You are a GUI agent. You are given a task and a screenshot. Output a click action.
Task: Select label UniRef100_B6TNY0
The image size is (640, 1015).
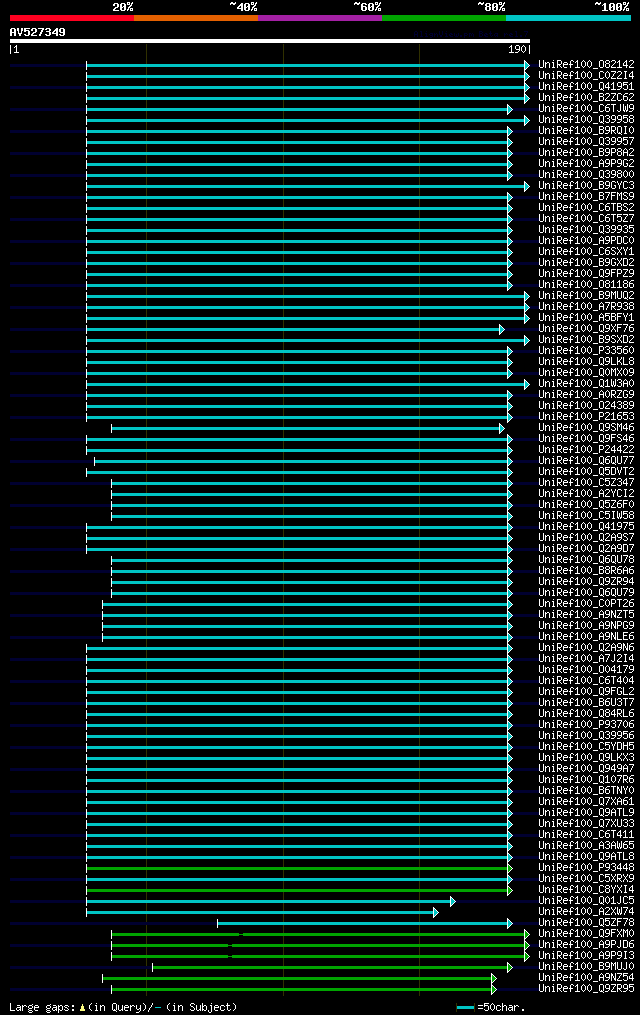point(586,790)
